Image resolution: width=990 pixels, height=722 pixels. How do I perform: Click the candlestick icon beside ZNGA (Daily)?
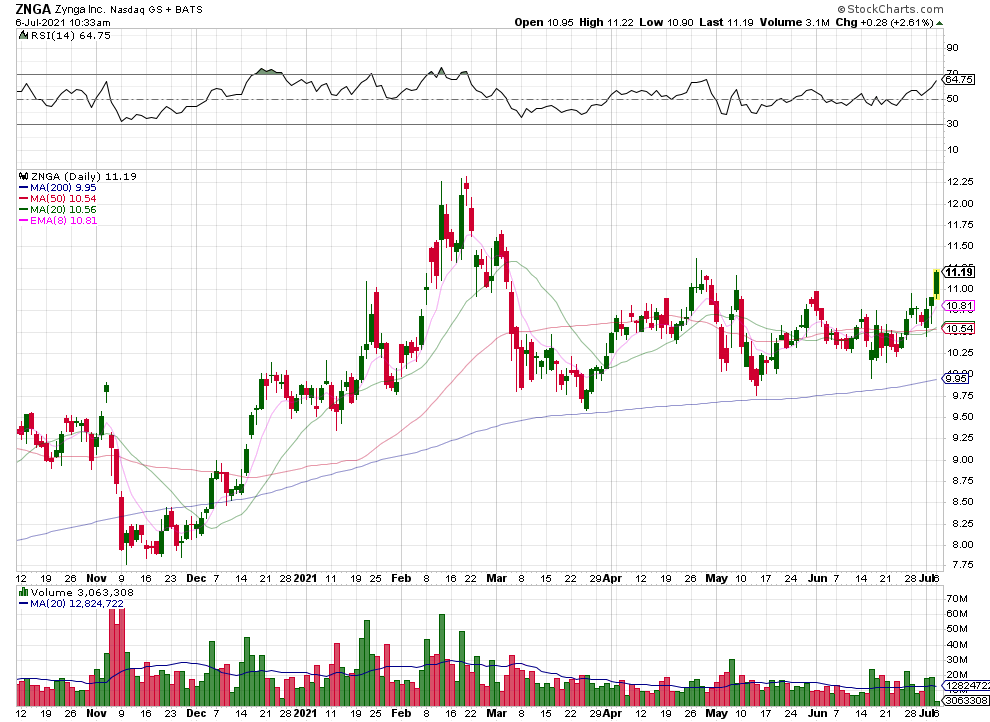(x=24, y=177)
